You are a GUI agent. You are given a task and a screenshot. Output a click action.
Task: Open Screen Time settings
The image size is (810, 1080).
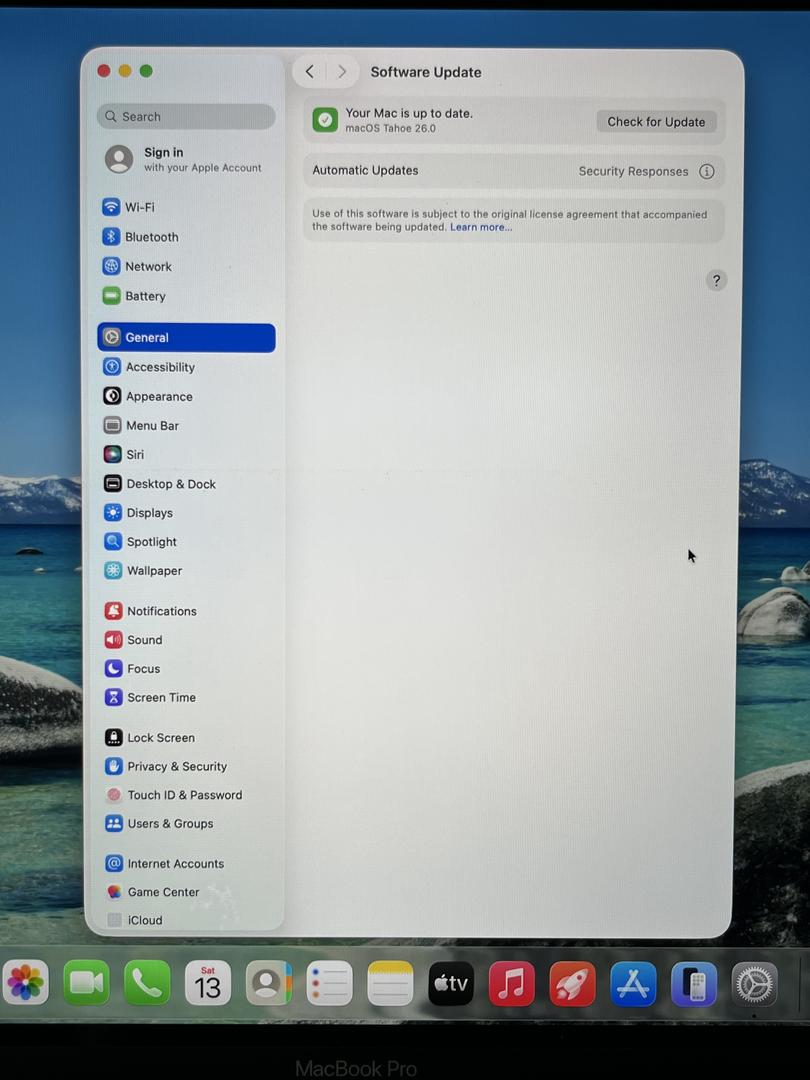tap(186, 698)
